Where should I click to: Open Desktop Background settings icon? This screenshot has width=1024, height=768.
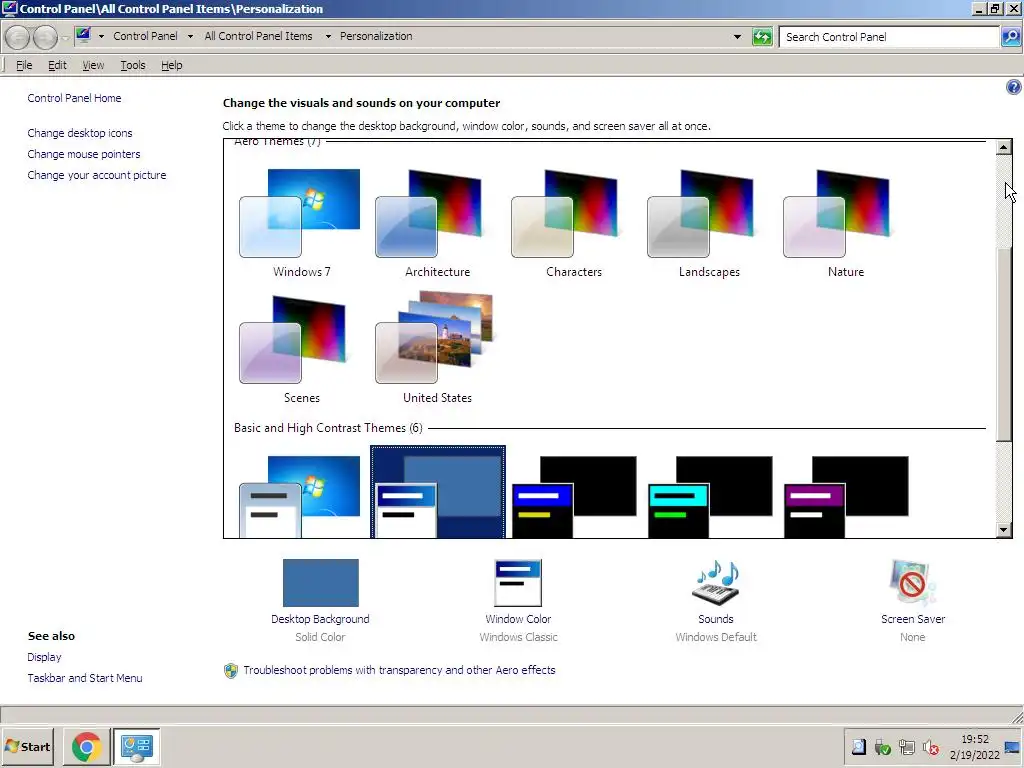pos(320,583)
